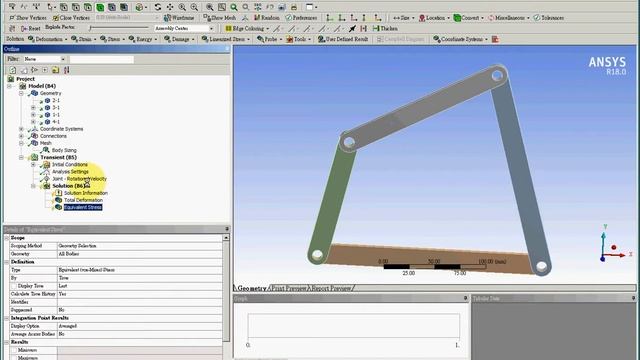Screen dimensions: 640x360
Task: Click the refresh icon in Outline toolbar
Action: 13,70
